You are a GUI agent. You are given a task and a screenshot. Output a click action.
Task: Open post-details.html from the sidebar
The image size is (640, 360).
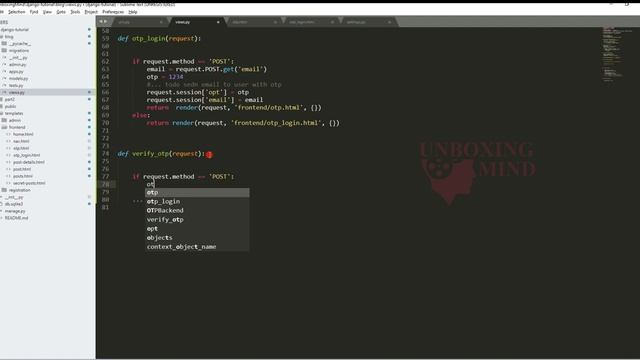point(29,162)
